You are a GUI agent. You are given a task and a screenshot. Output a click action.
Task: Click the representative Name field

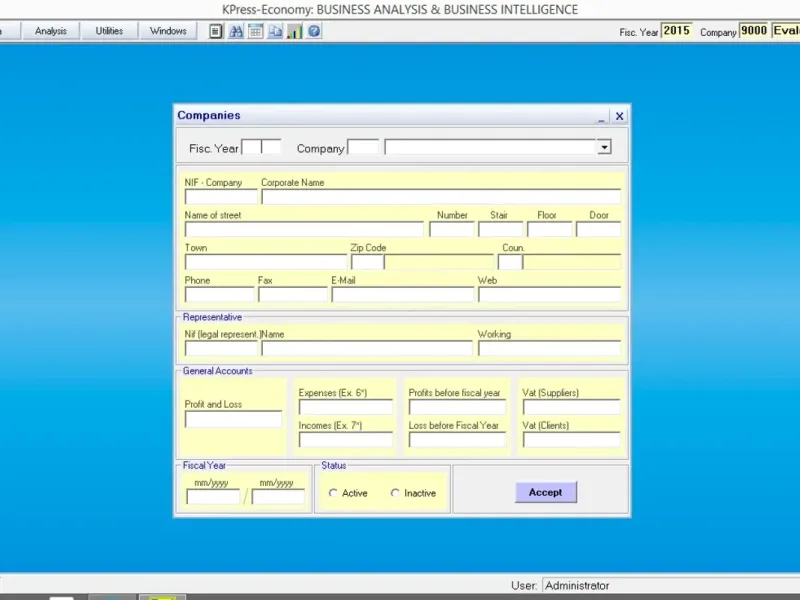[367, 348]
